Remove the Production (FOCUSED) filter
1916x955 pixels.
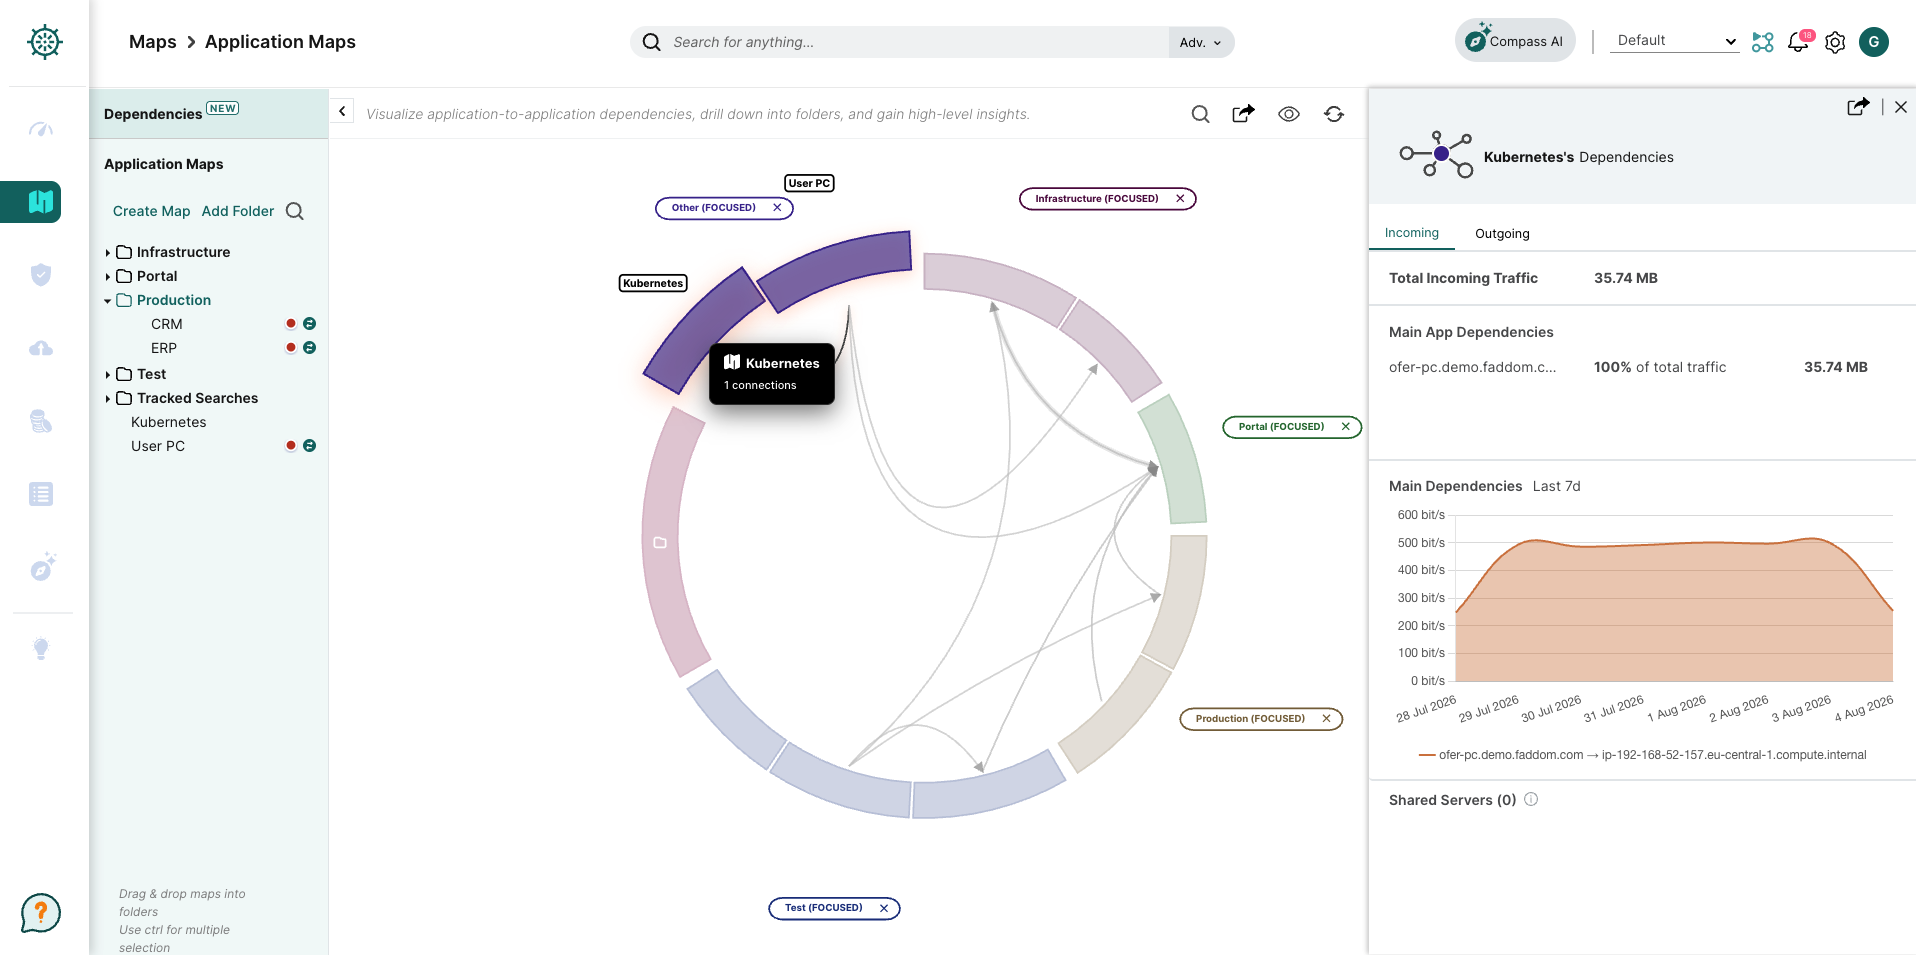(1326, 719)
